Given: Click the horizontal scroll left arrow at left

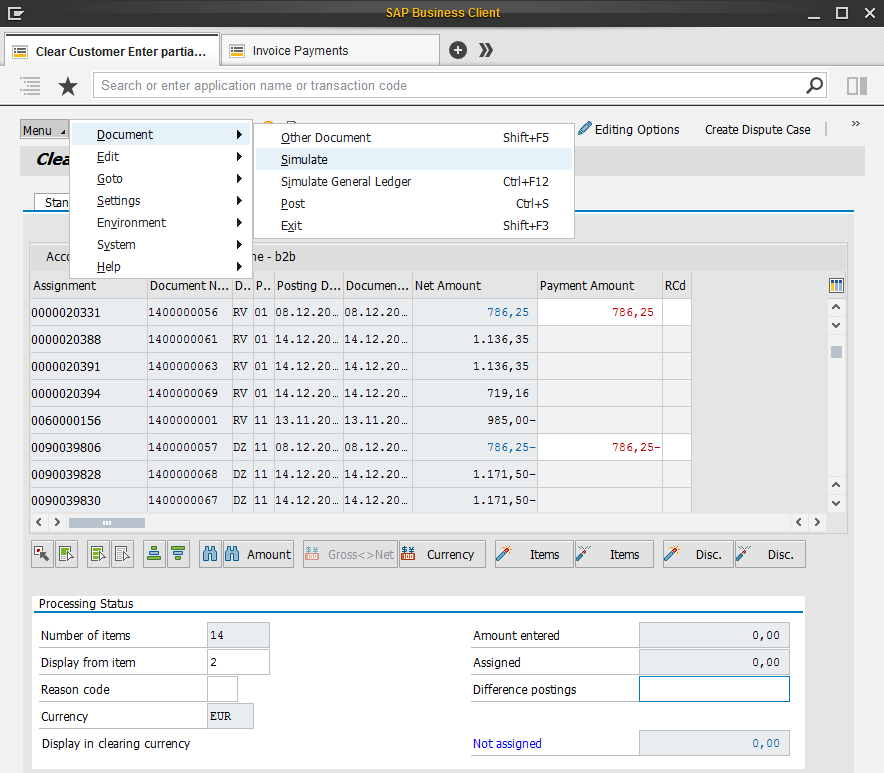Looking at the screenshot, I should pyautogui.click(x=38, y=522).
